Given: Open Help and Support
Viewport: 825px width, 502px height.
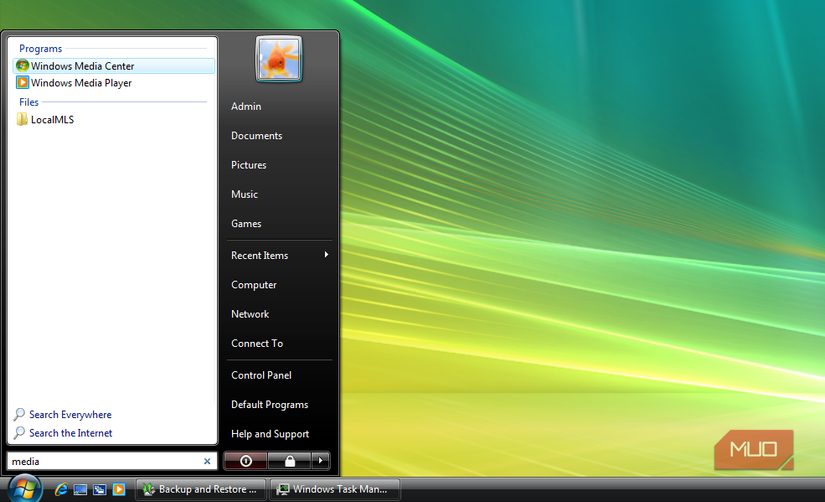Looking at the screenshot, I should click(270, 434).
